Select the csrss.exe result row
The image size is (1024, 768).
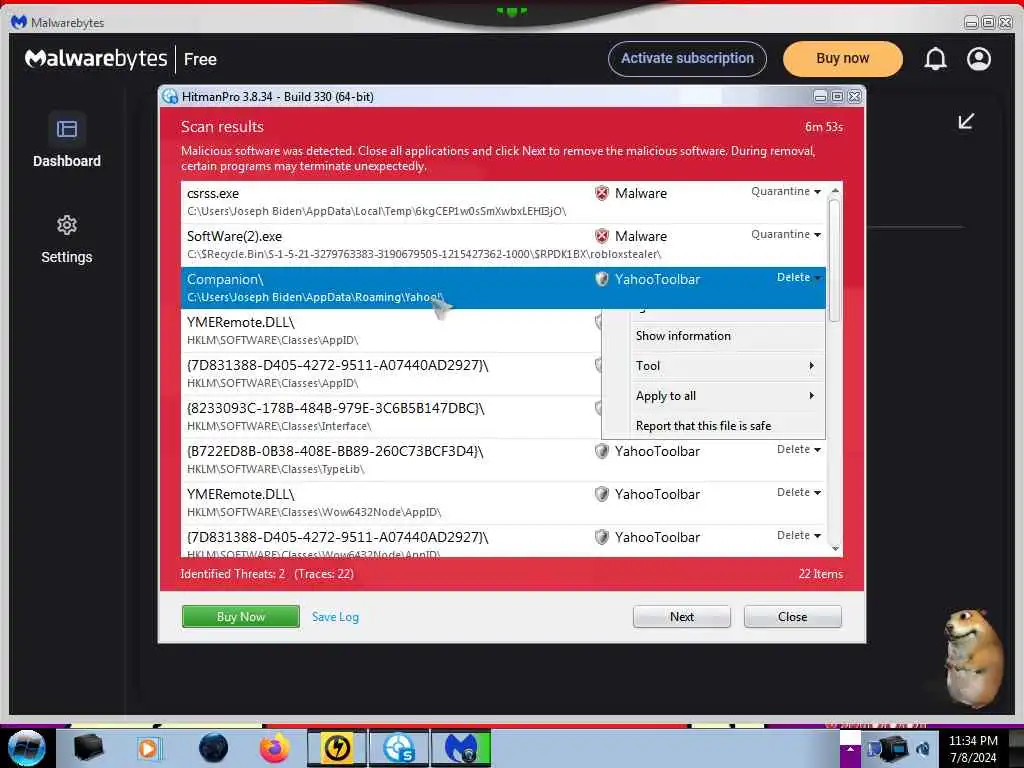503,202
